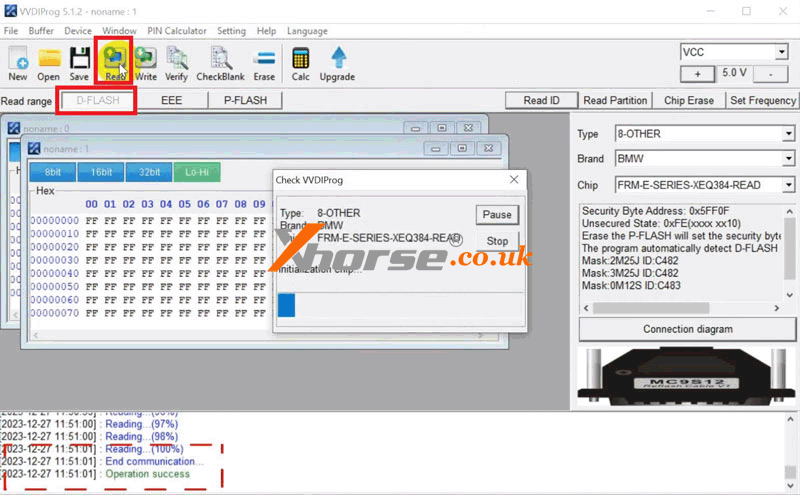Switch to the P-FLASH read range tab

tap(245, 100)
